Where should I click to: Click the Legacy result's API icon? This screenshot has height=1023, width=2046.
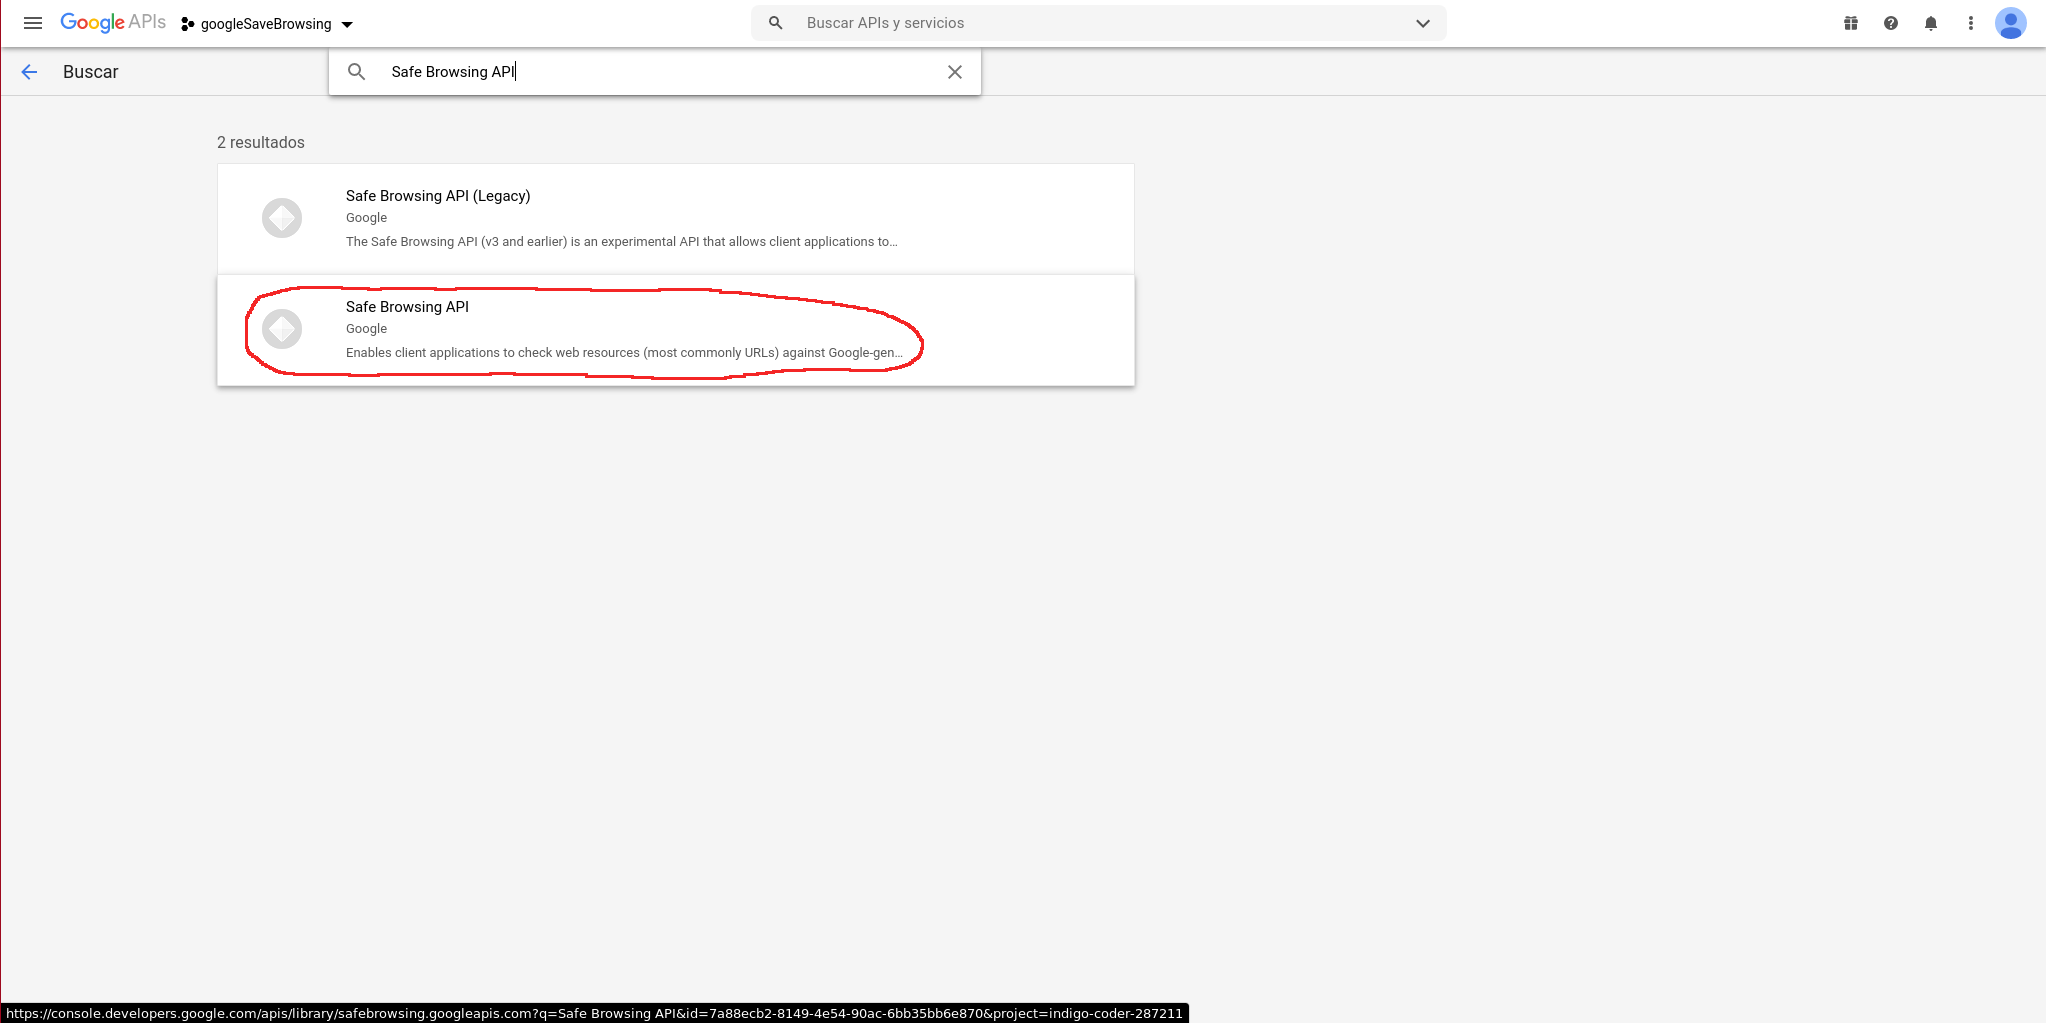282,218
